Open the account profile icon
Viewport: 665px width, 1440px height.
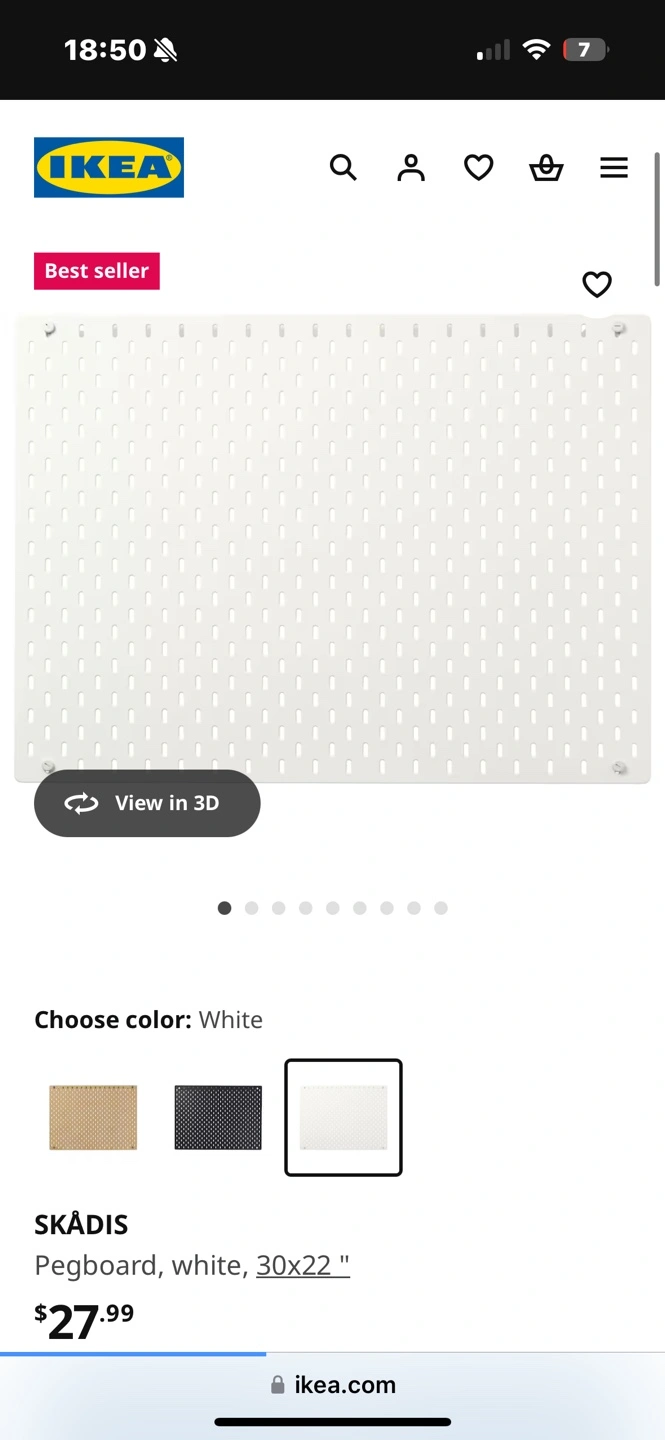(411, 167)
